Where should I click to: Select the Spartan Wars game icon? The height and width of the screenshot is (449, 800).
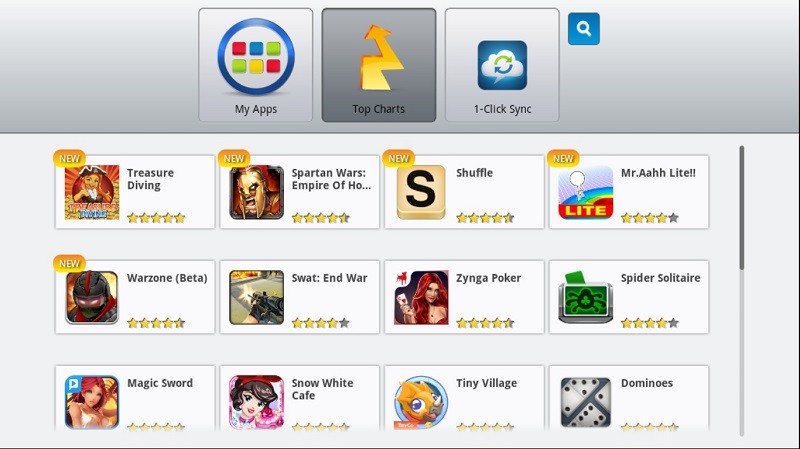[257, 192]
